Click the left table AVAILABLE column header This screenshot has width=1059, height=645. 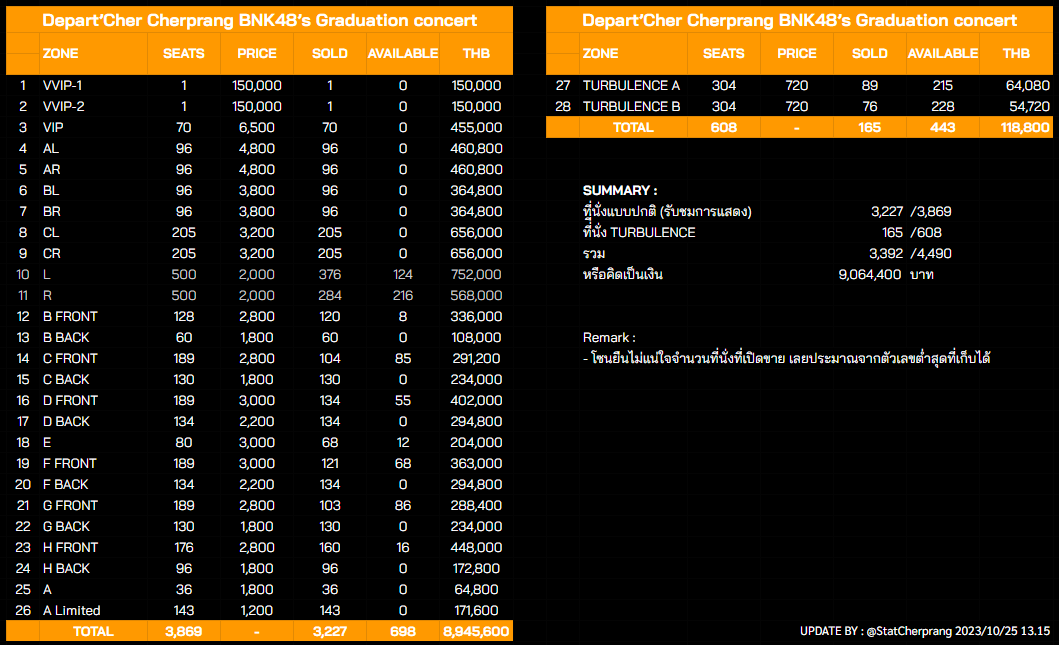(x=403, y=53)
